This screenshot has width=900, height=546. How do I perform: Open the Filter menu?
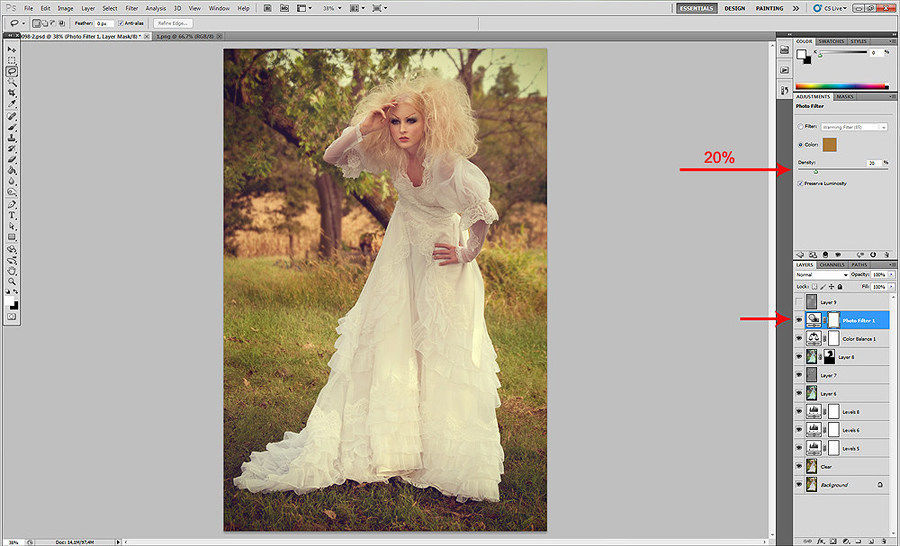click(x=131, y=9)
